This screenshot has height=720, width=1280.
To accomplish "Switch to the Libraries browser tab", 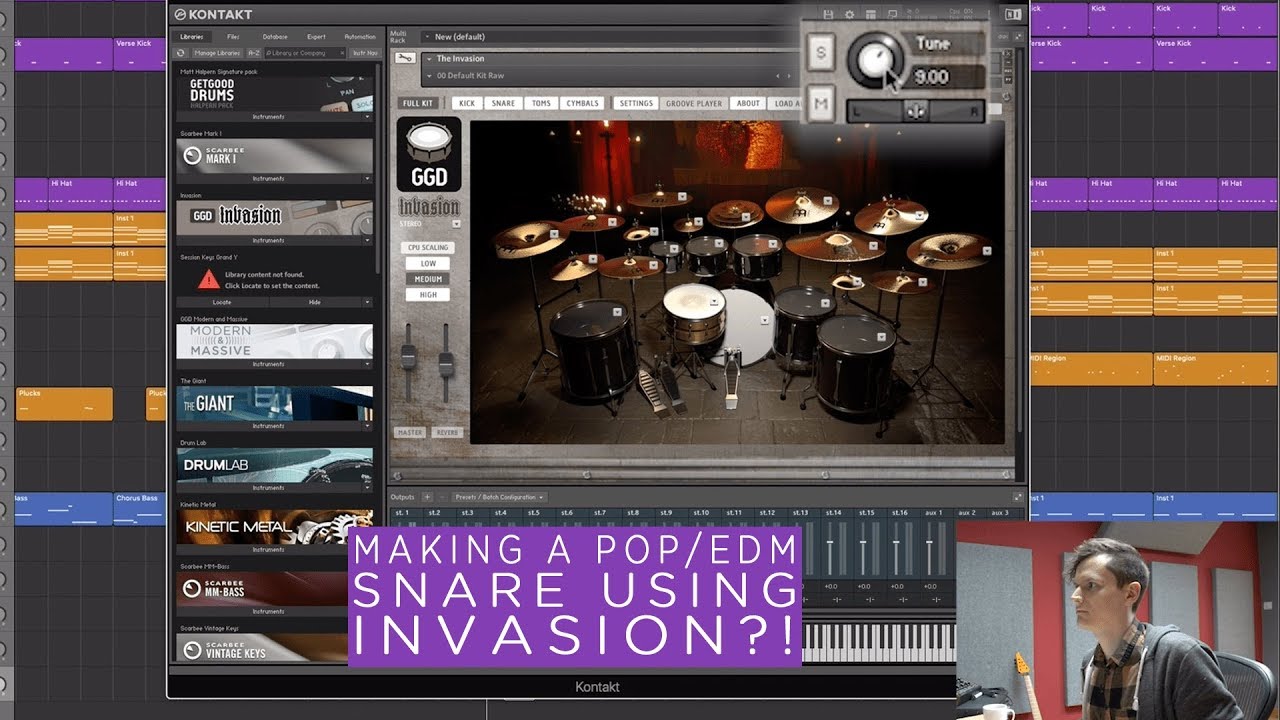I will (191, 37).
